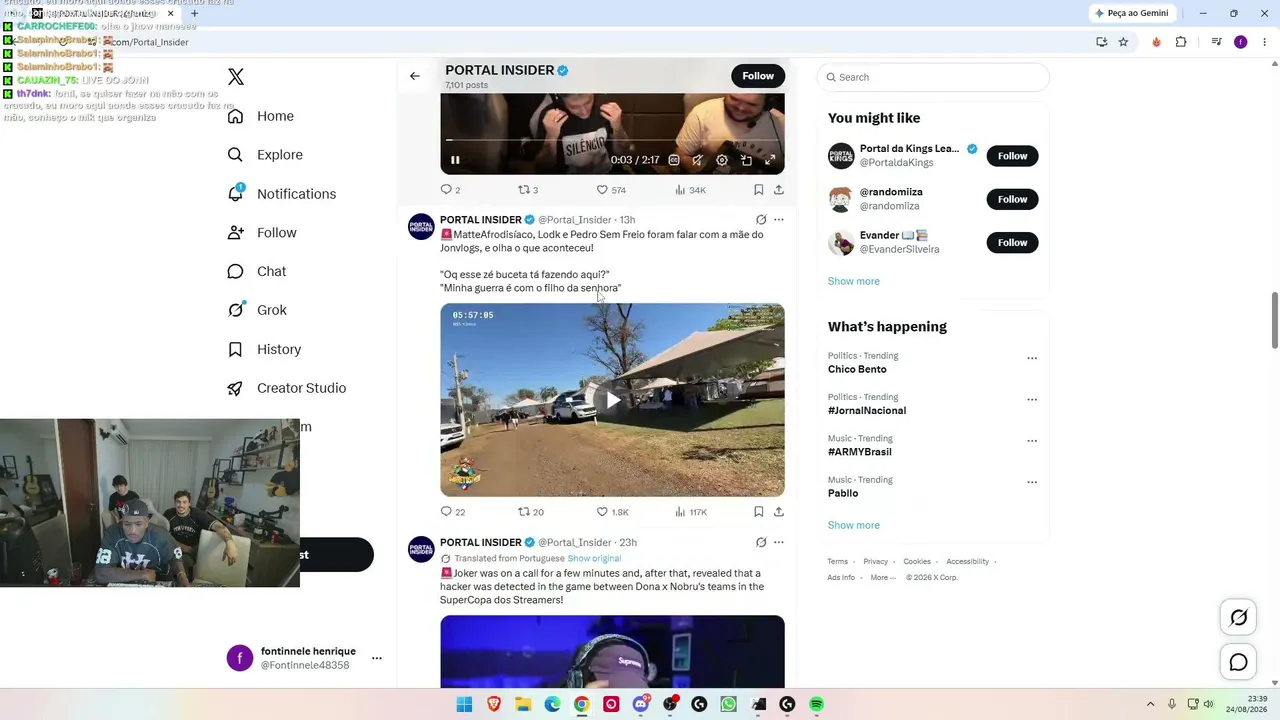Open Creator Studio in the sidebar
1280x720 pixels.
point(286,388)
